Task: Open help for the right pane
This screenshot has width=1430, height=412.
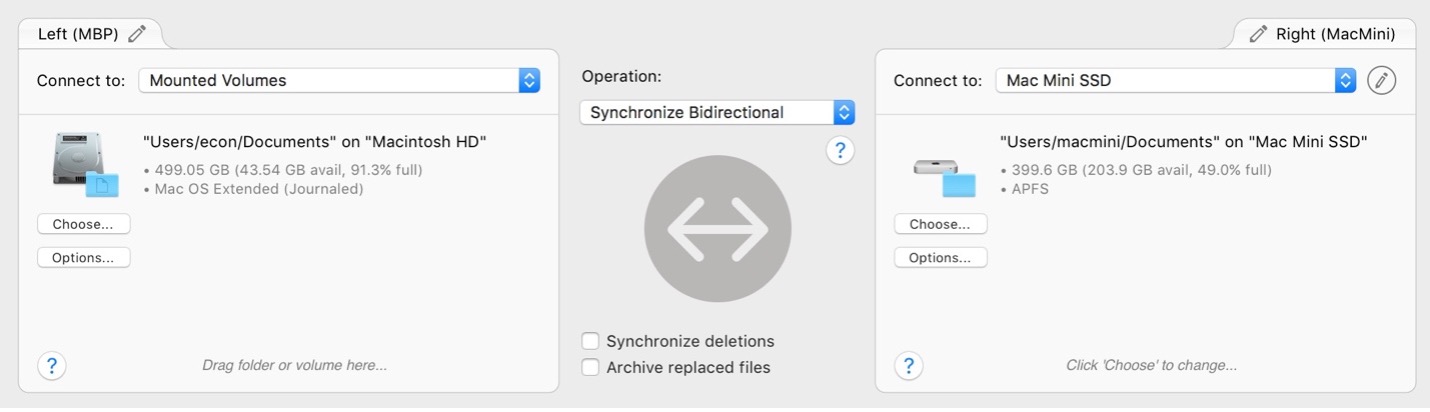Action: (x=908, y=365)
